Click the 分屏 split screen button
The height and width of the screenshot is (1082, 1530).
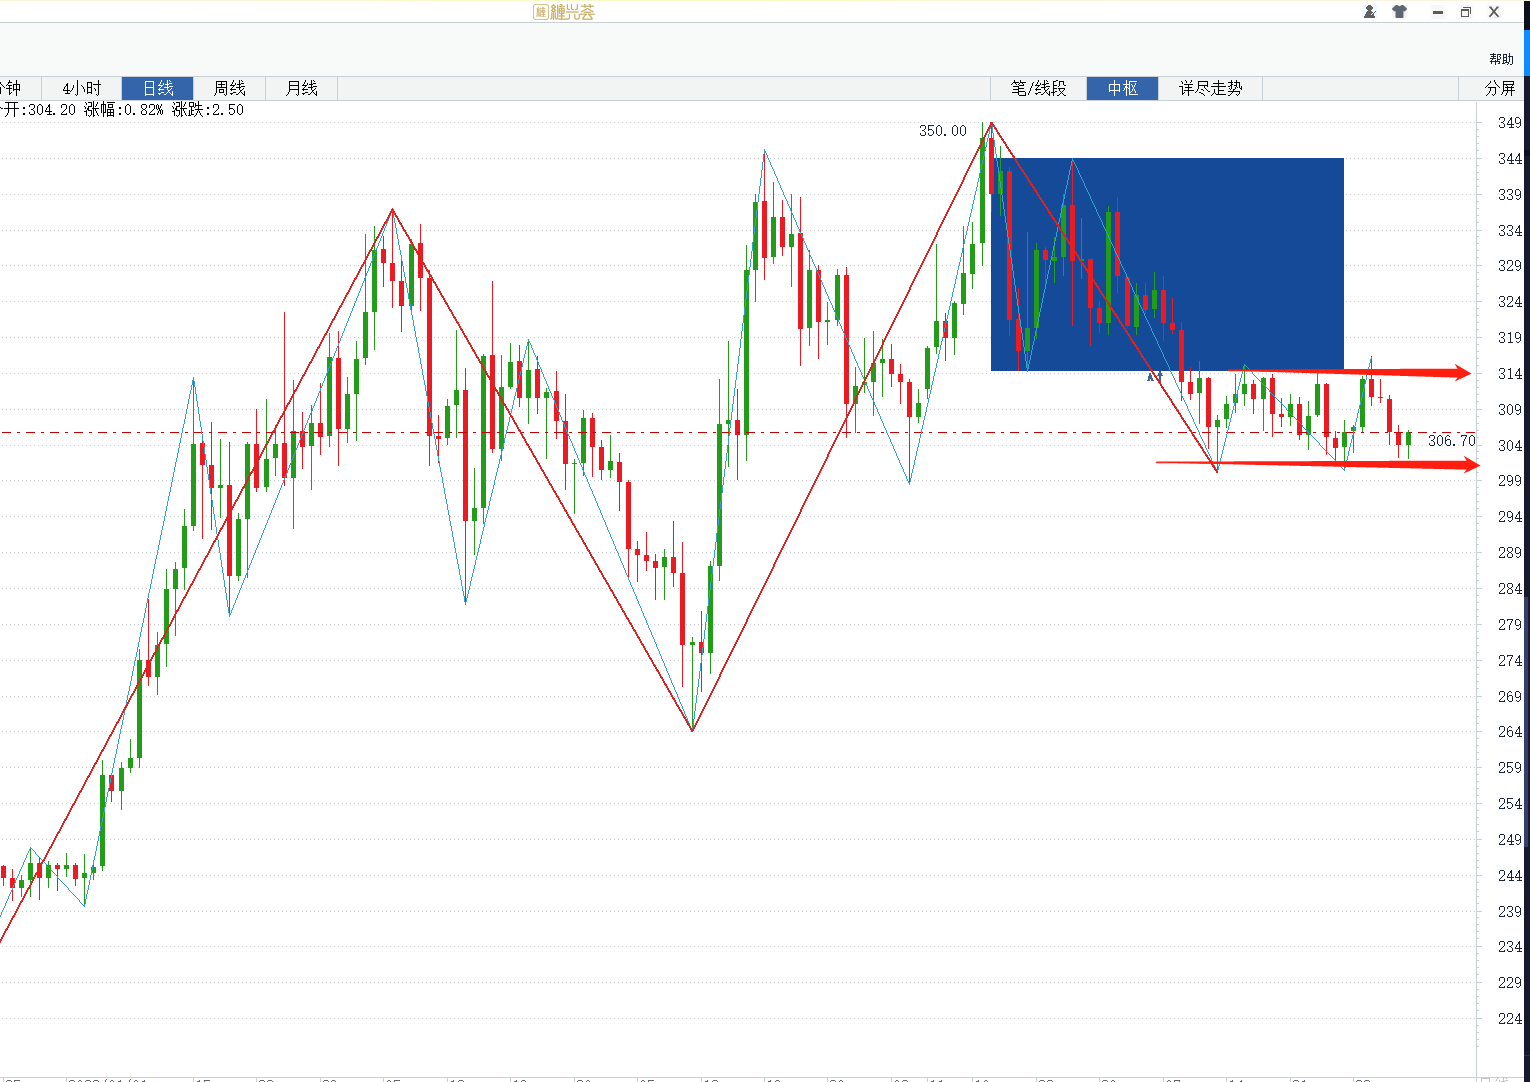(x=1500, y=88)
